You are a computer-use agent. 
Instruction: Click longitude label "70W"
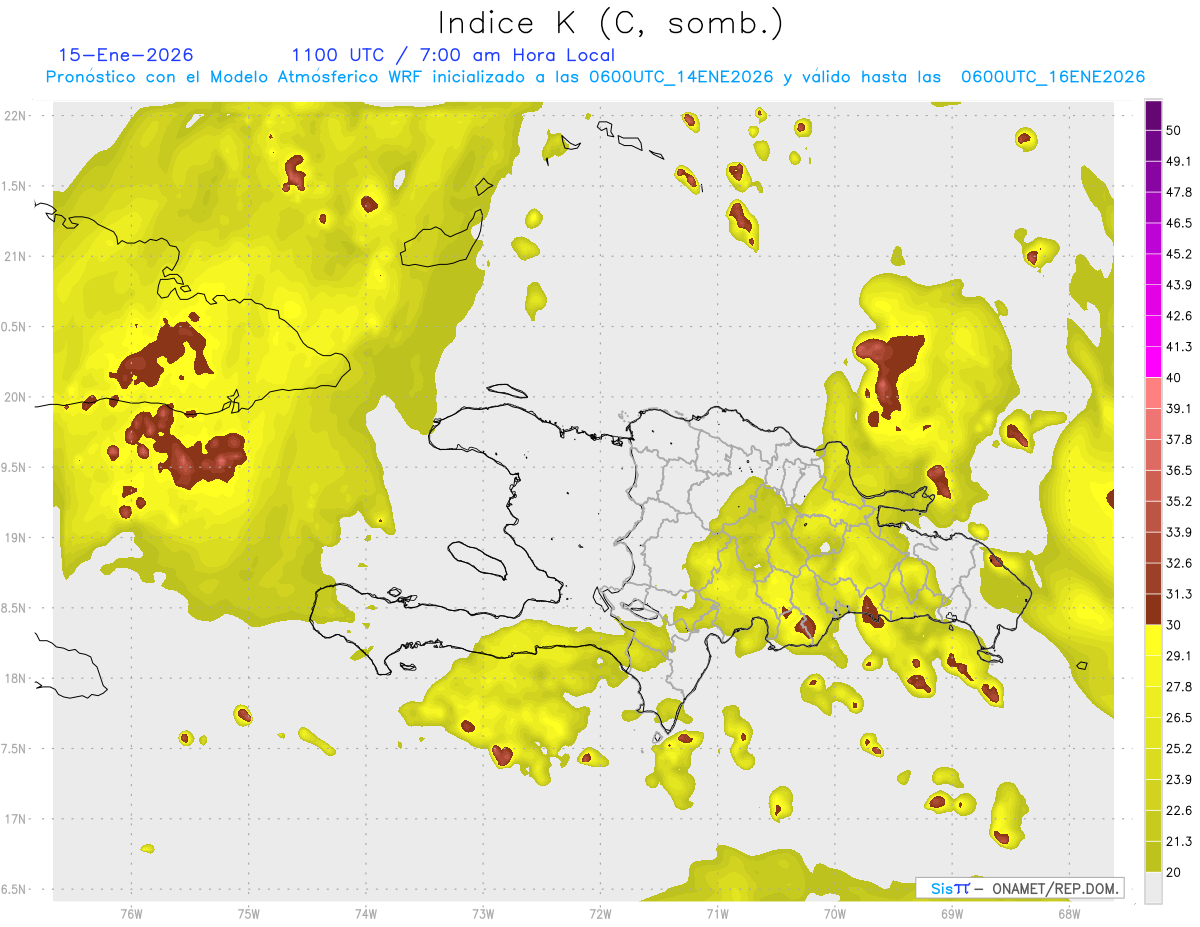click(x=834, y=913)
